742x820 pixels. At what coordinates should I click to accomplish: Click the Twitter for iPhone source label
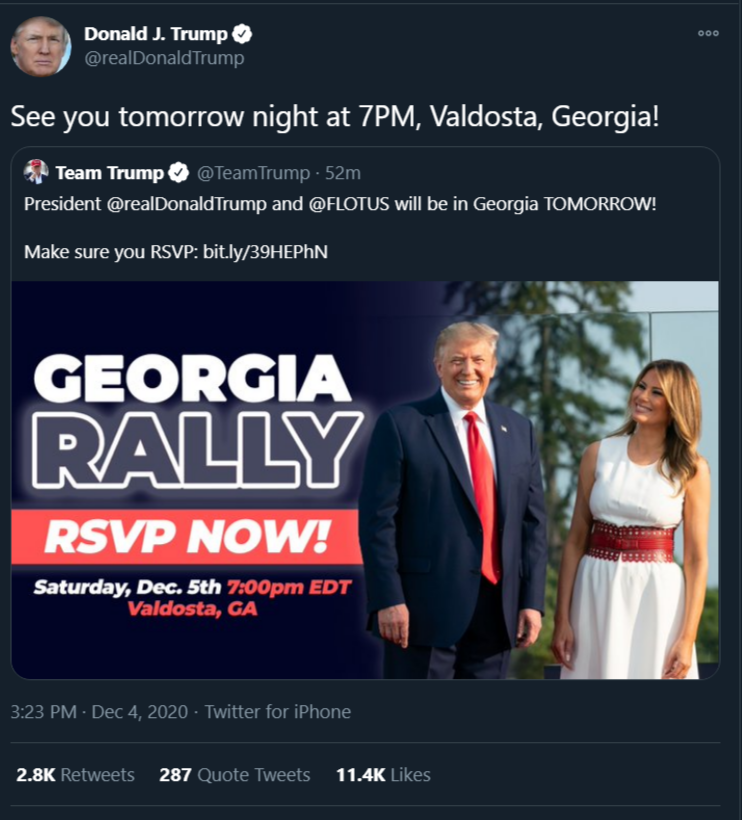[278, 712]
